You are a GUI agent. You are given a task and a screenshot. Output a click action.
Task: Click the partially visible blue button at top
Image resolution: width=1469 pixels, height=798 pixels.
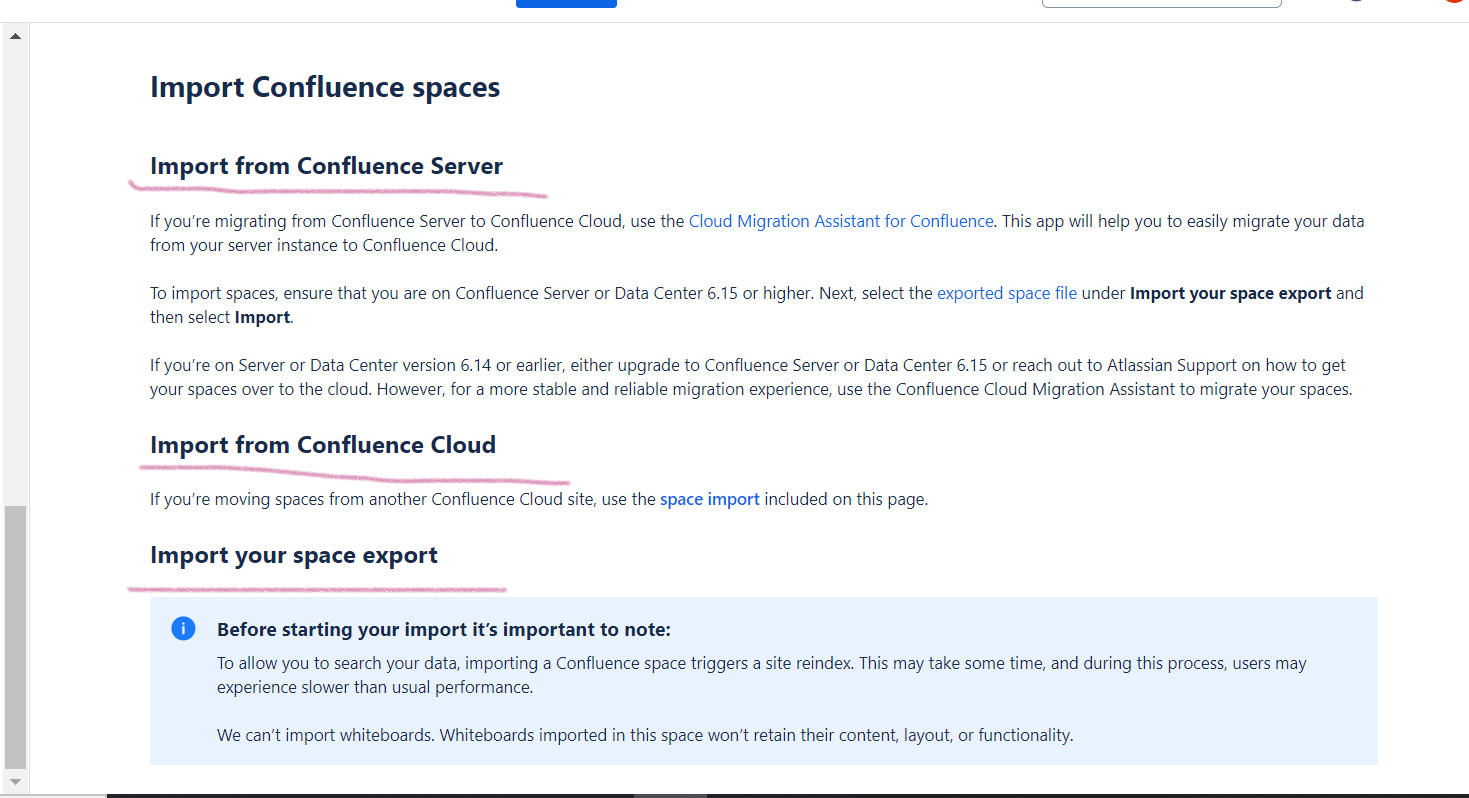(566, 4)
